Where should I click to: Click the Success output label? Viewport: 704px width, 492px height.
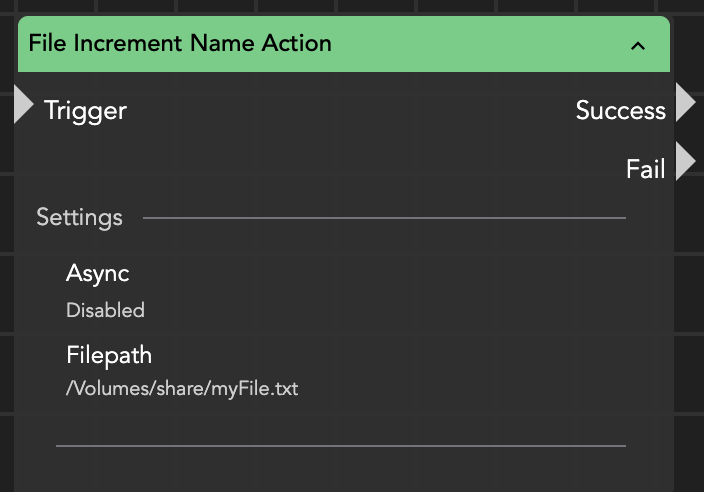pyautogui.click(x=620, y=110)
